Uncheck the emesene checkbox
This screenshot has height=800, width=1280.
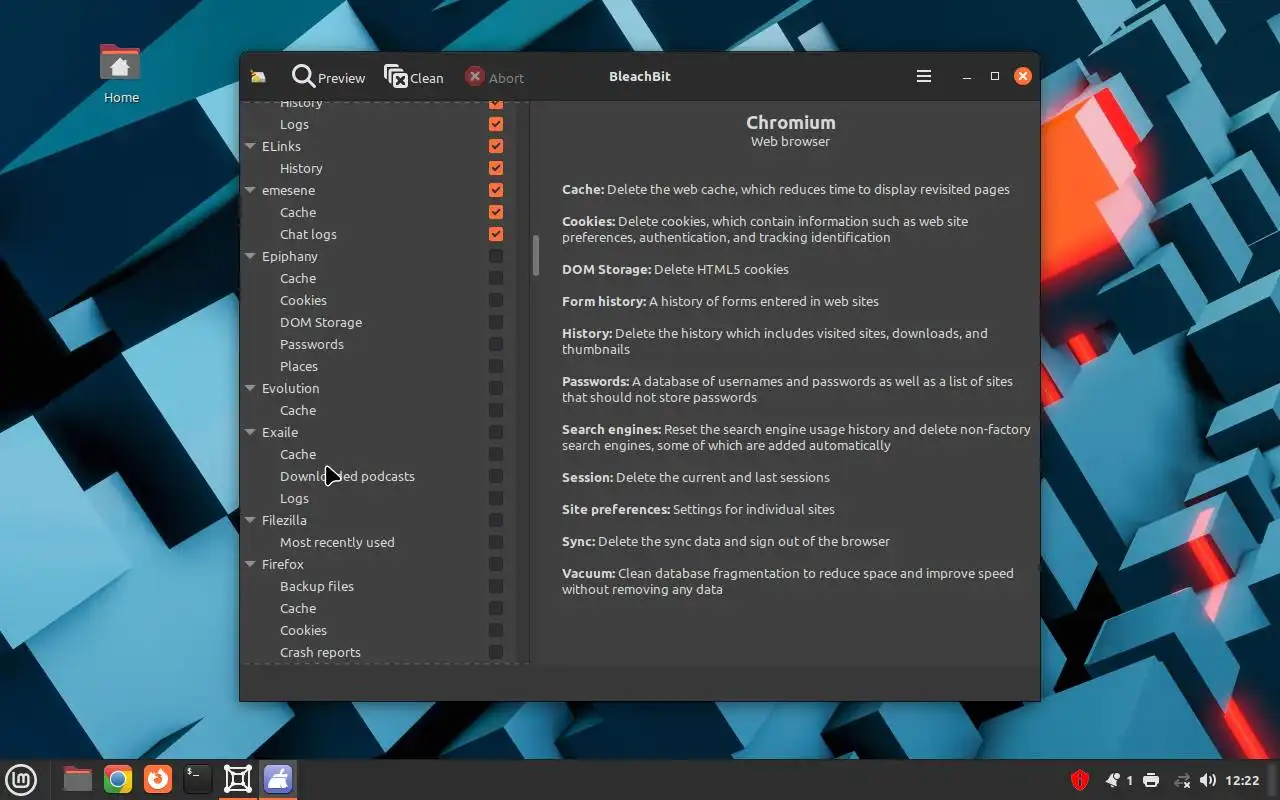tap(496, 190)
